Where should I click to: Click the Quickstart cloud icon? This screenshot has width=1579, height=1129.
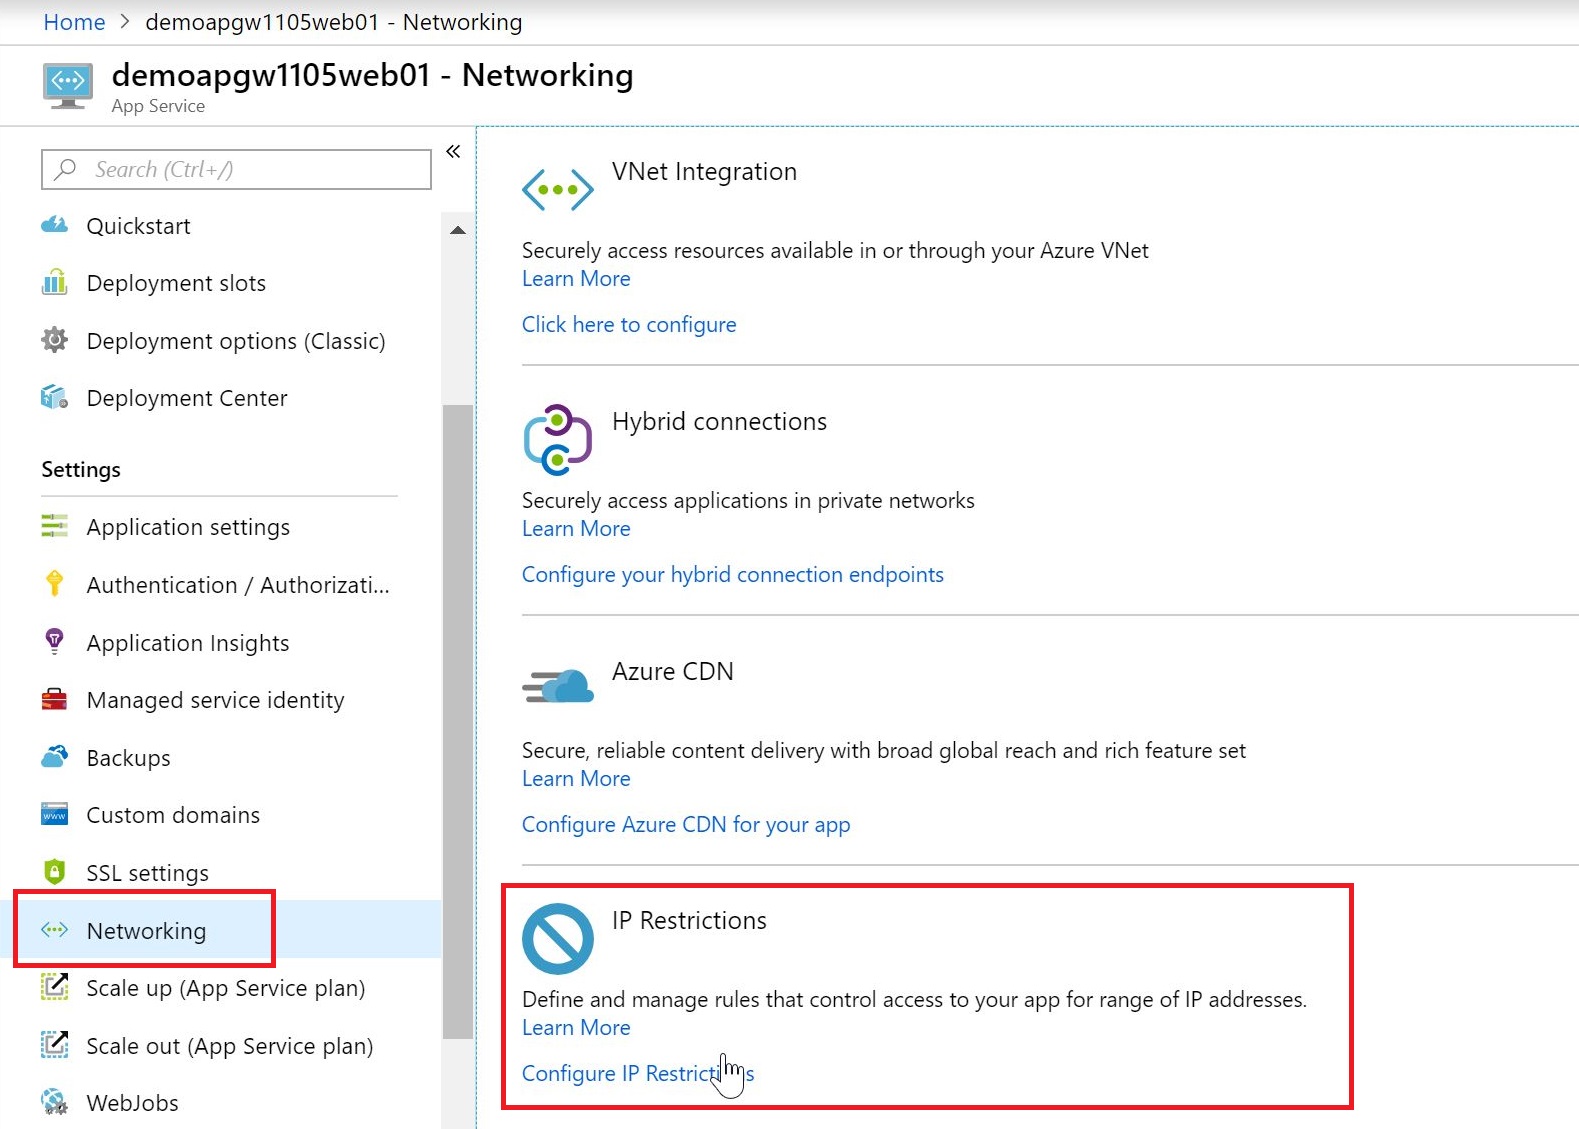[x=54, y=225]
